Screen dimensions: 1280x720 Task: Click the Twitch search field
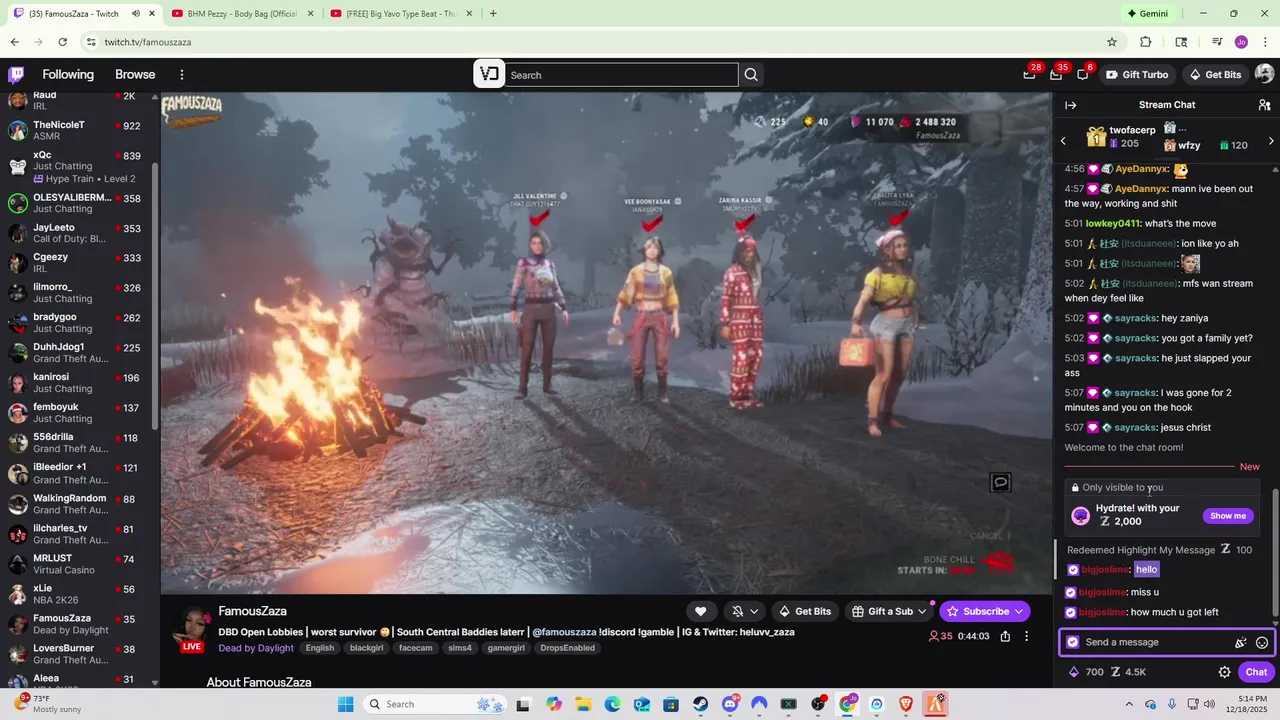coord(621,75)
